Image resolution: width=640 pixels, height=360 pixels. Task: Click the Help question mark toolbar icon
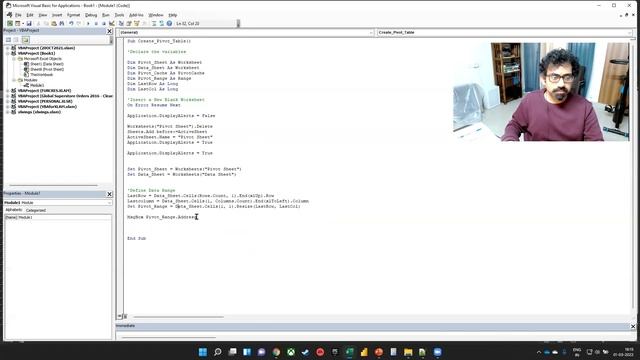(x=169, y=24)
